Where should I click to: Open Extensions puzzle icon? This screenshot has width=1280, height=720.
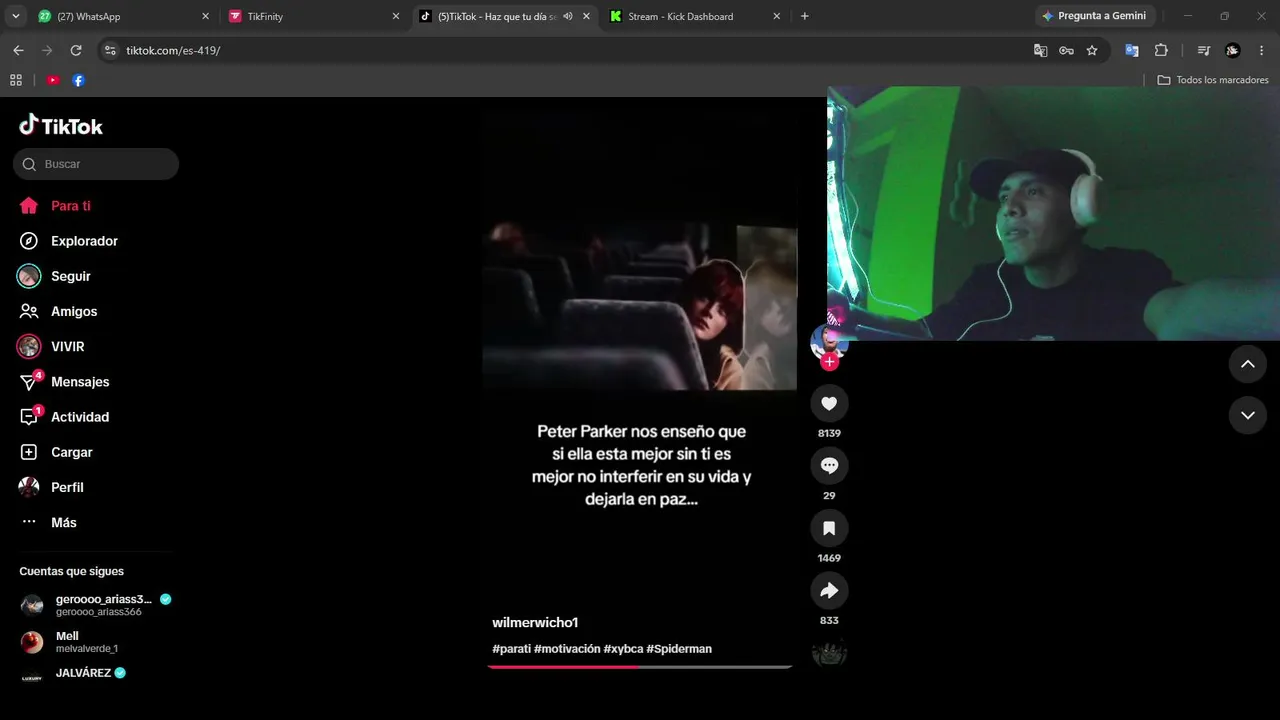click(x=1161, y=50)
